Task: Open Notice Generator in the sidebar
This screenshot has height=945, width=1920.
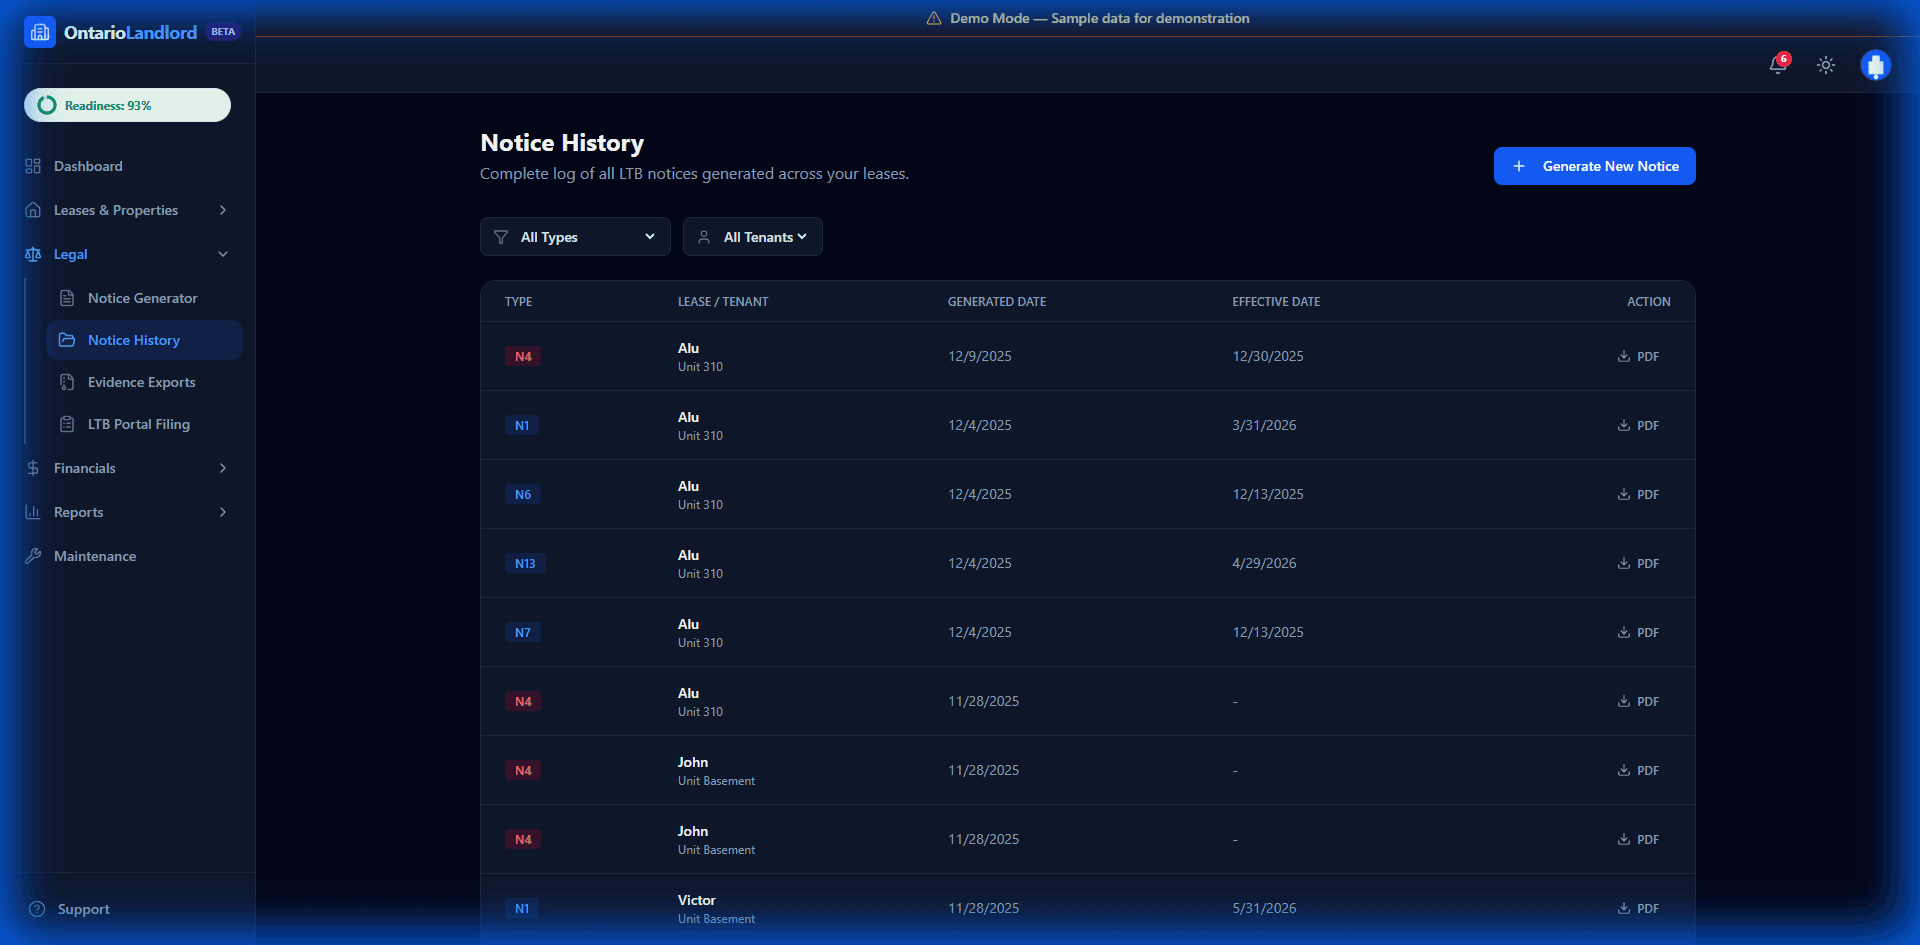Action: click(x=142, y=298)
